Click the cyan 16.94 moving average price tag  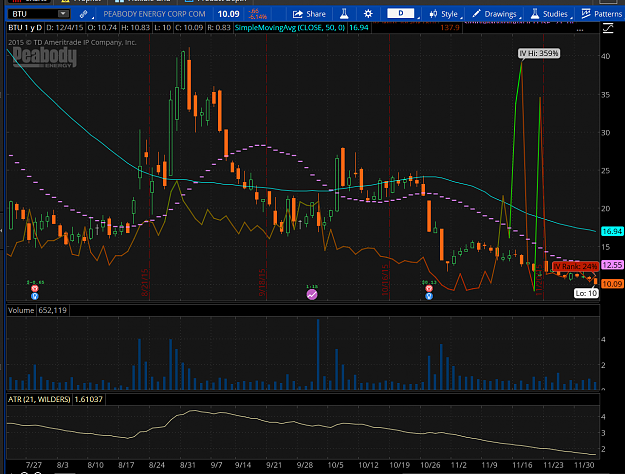coord(612,231)
